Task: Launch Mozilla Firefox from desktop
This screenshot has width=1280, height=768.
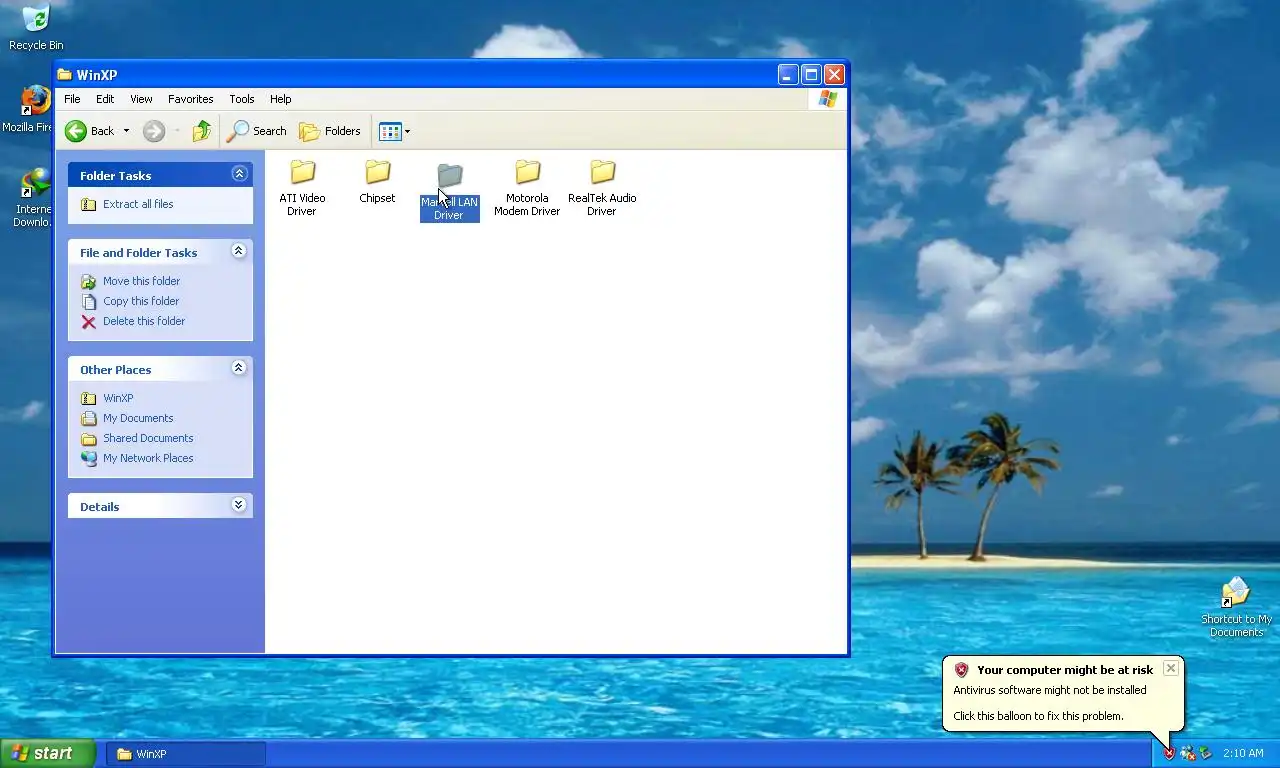Action: (30, 108)
